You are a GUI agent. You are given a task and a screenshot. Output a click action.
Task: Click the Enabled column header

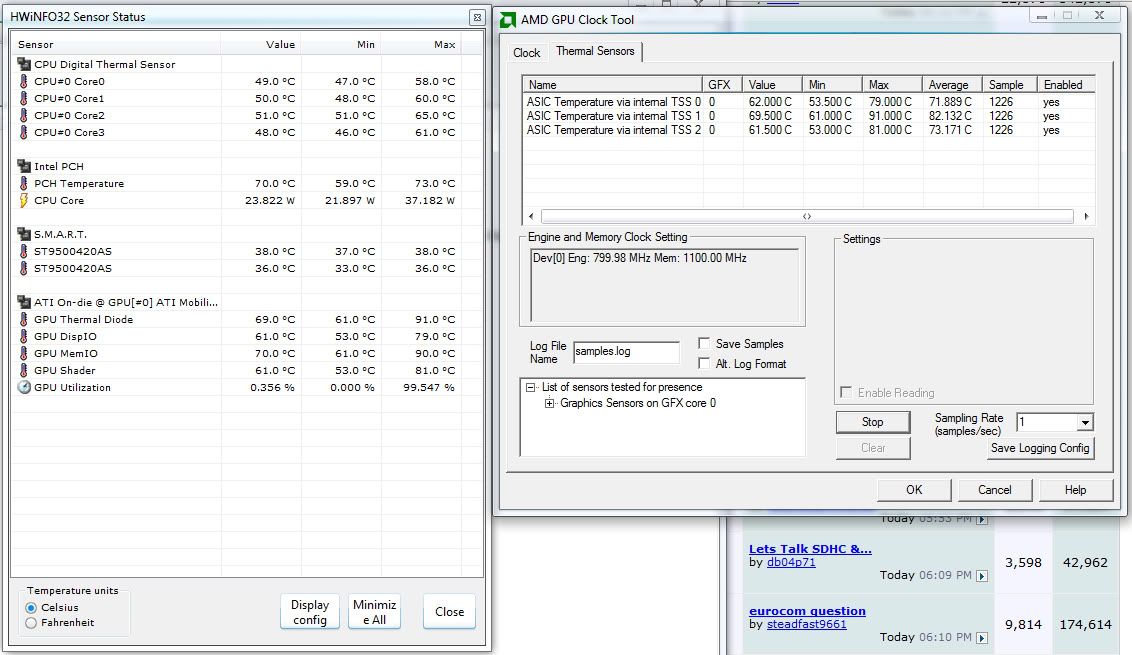tap(1066, 84)
